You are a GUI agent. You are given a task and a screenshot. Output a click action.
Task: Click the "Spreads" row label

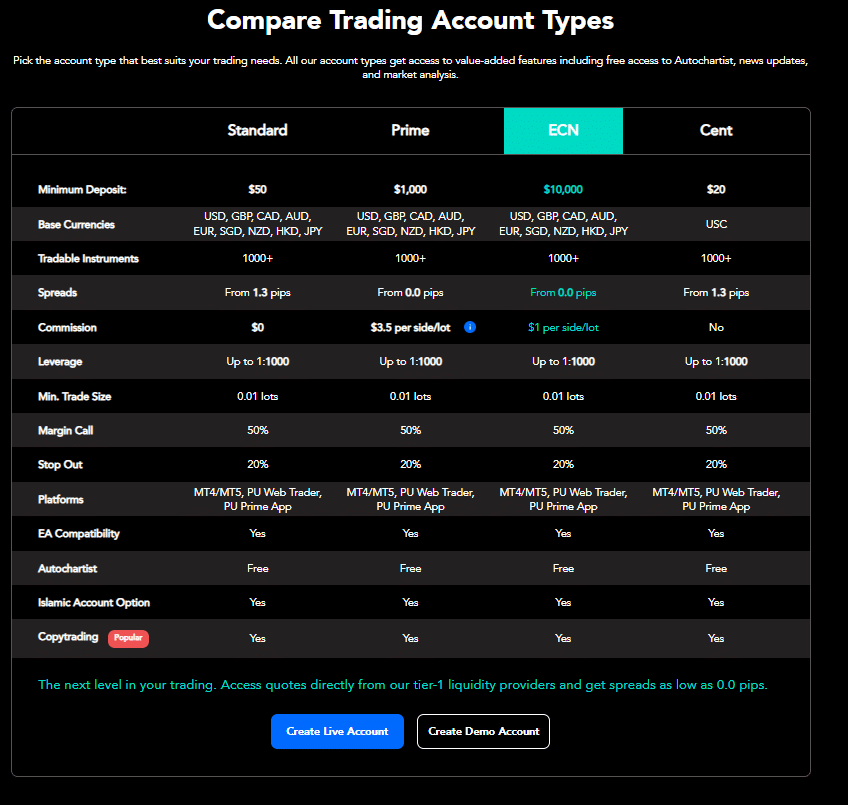point(57,293)
